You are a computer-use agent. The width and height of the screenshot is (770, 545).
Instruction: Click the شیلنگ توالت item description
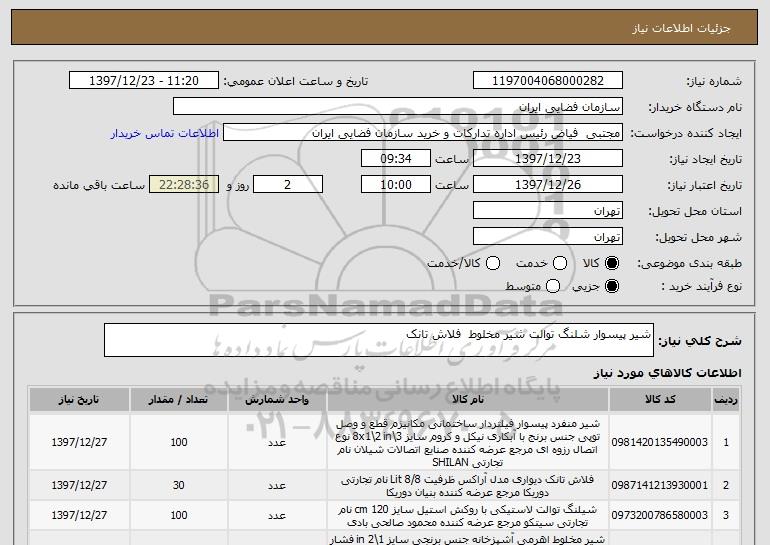(468, 515)
